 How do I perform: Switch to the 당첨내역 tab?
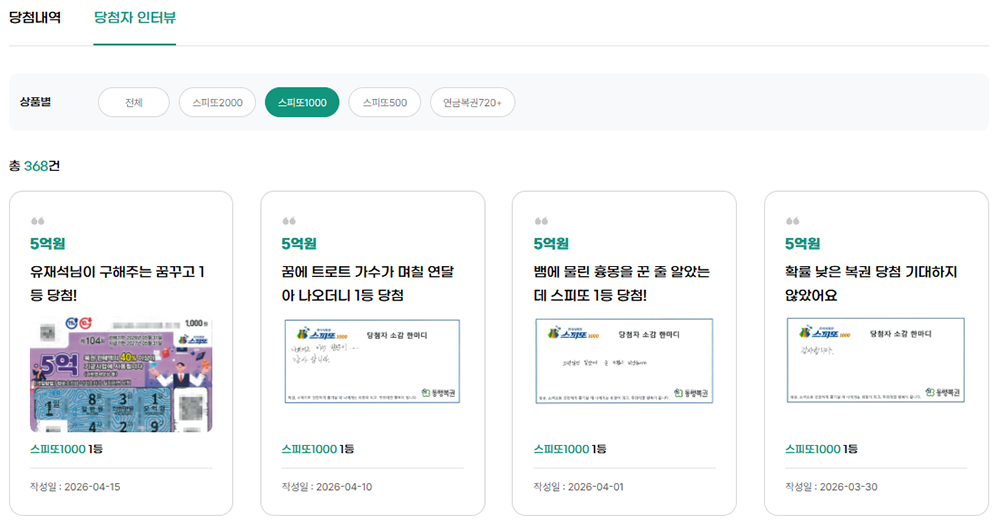(35, 17)
